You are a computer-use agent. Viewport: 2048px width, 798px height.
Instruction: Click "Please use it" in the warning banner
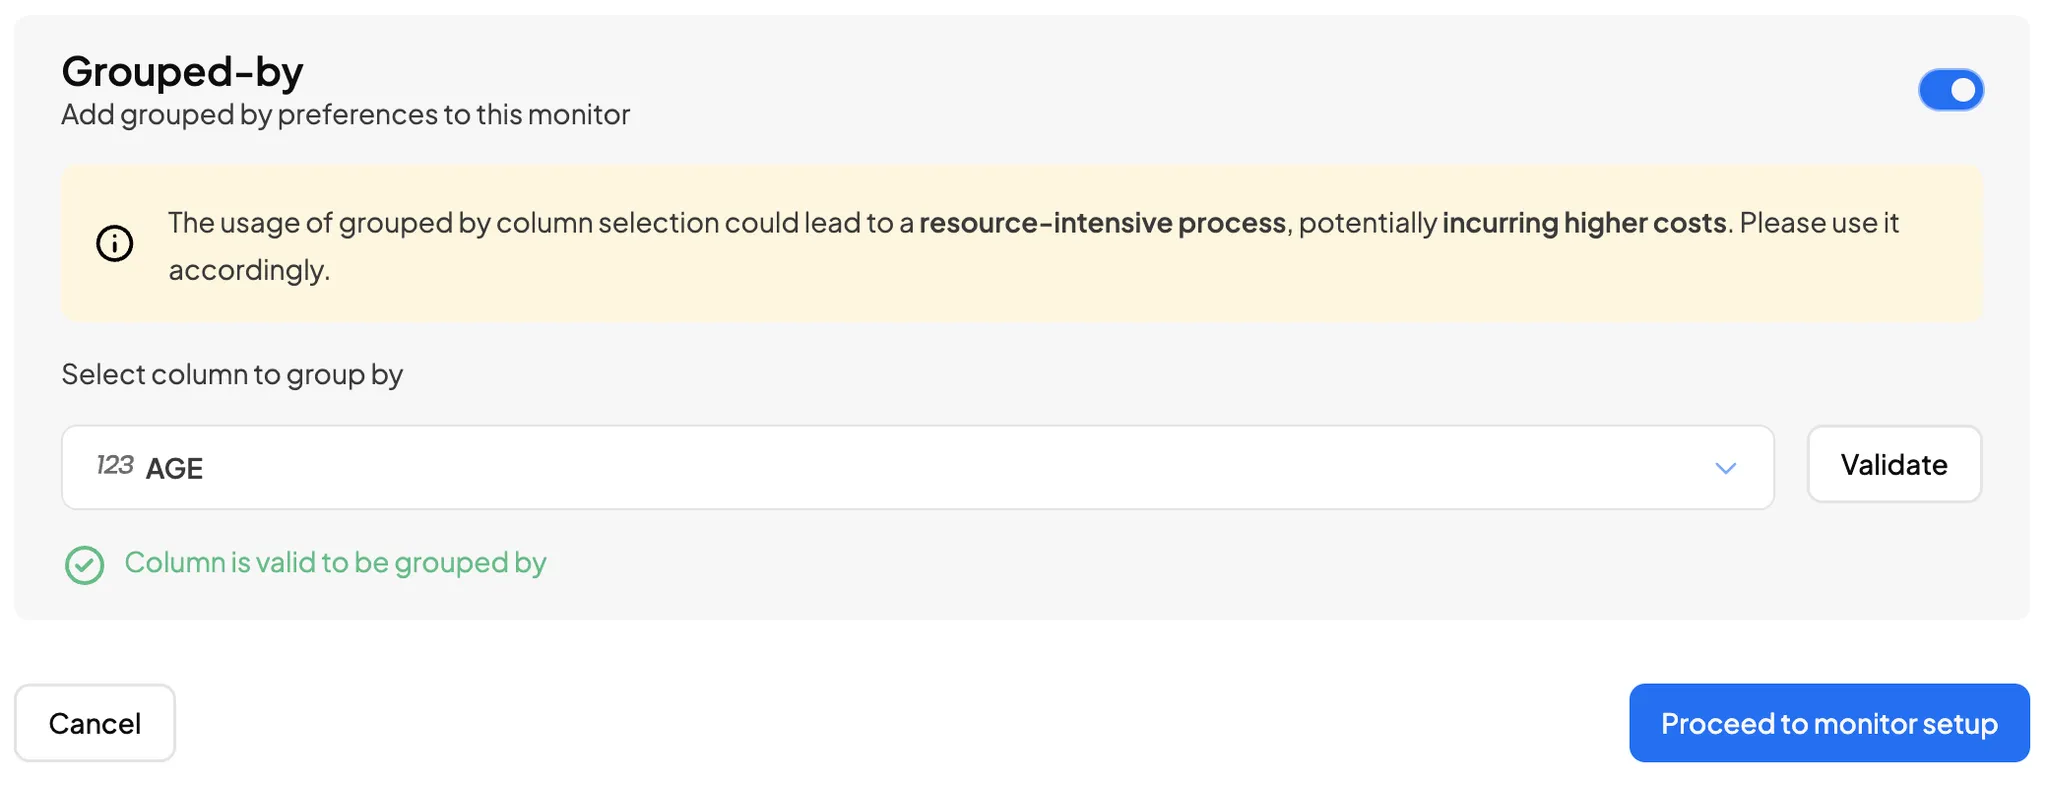[x=1818, y=223]
